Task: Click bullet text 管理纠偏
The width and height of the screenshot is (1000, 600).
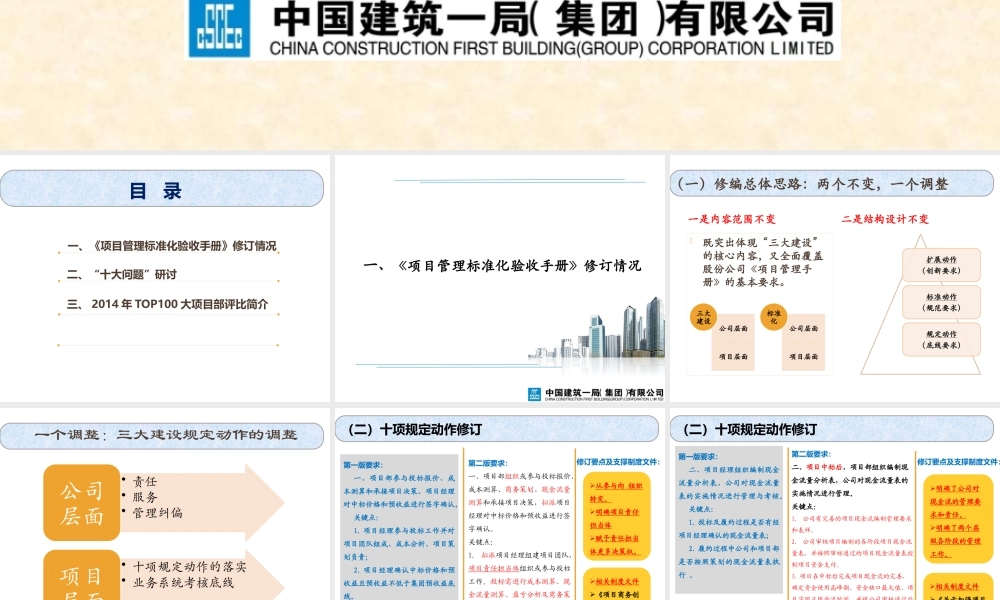Action: [x=158, y=513]
